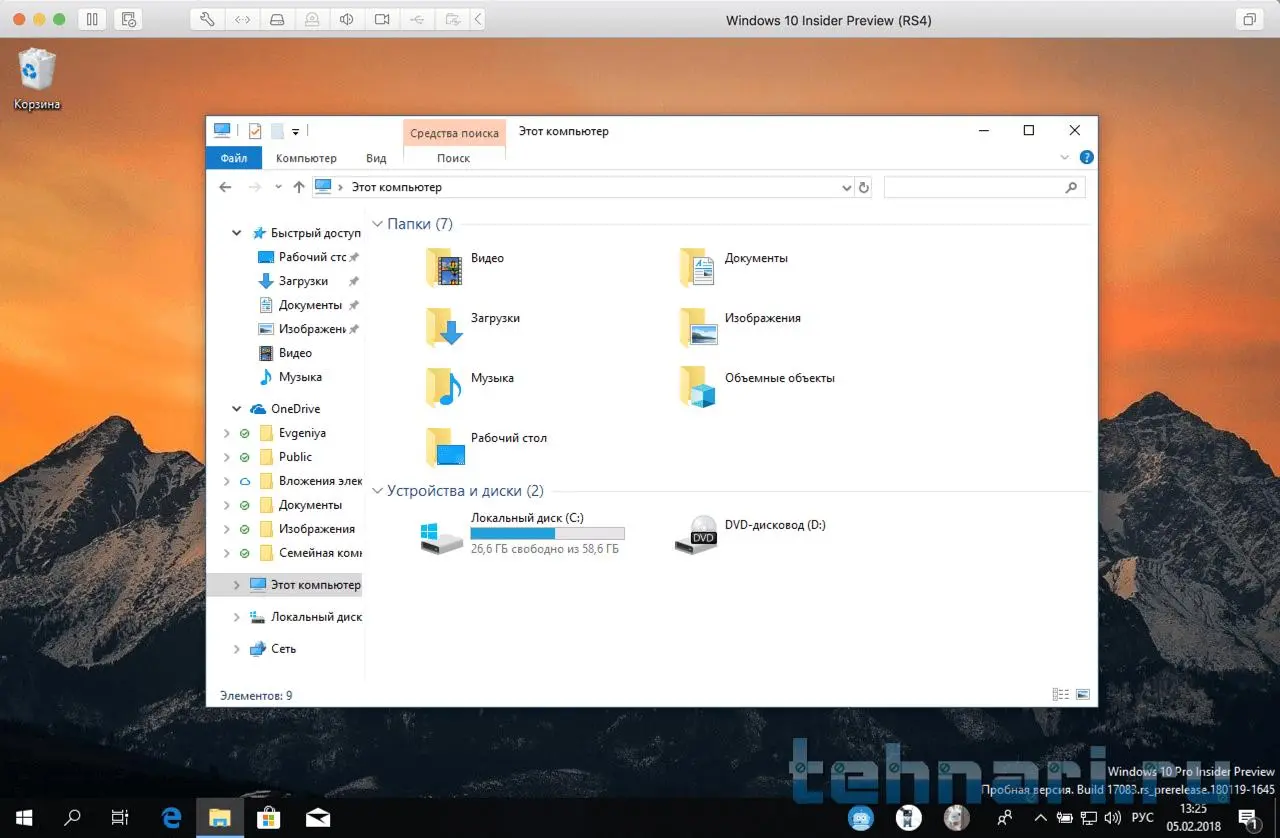This screenshot has height=838, width=1280.
Task: Expand the Сеть tree node
Action: [x=237, y=649]
